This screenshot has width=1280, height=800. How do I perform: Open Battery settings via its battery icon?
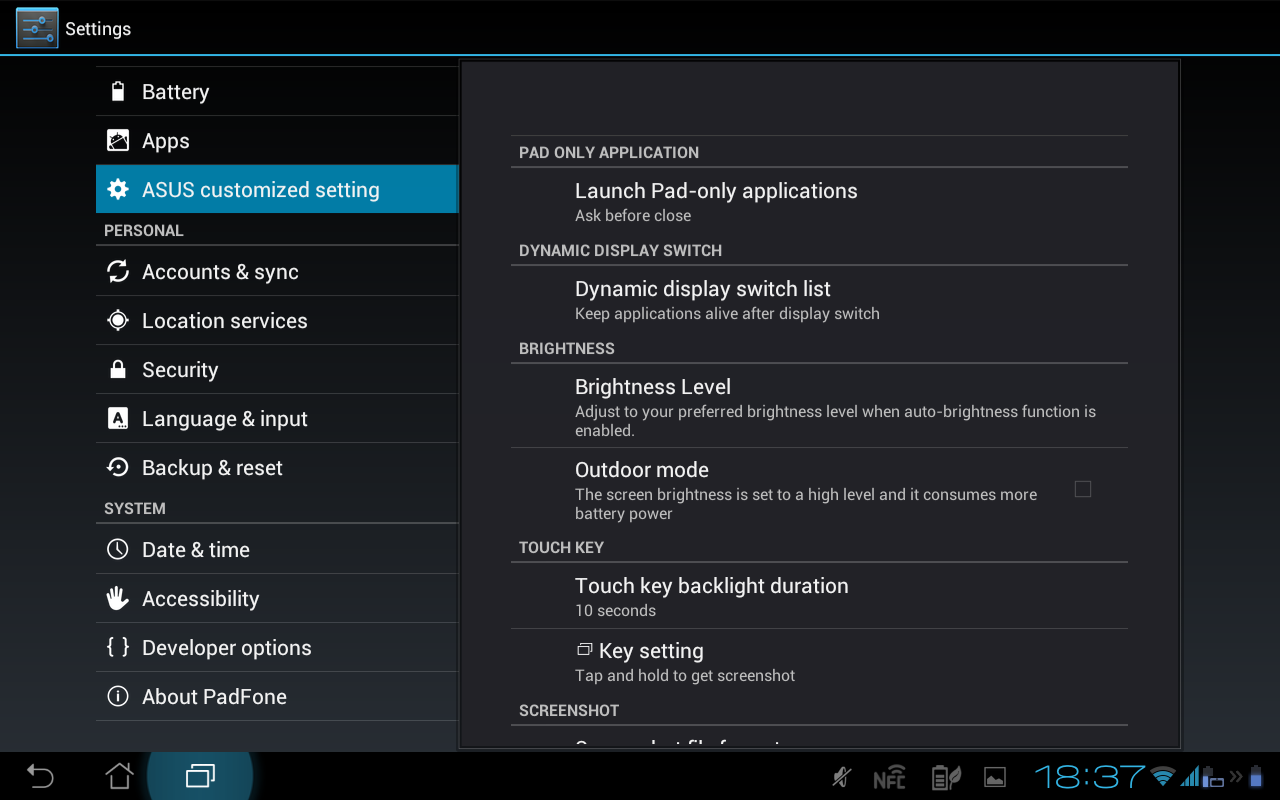[118, 92]
